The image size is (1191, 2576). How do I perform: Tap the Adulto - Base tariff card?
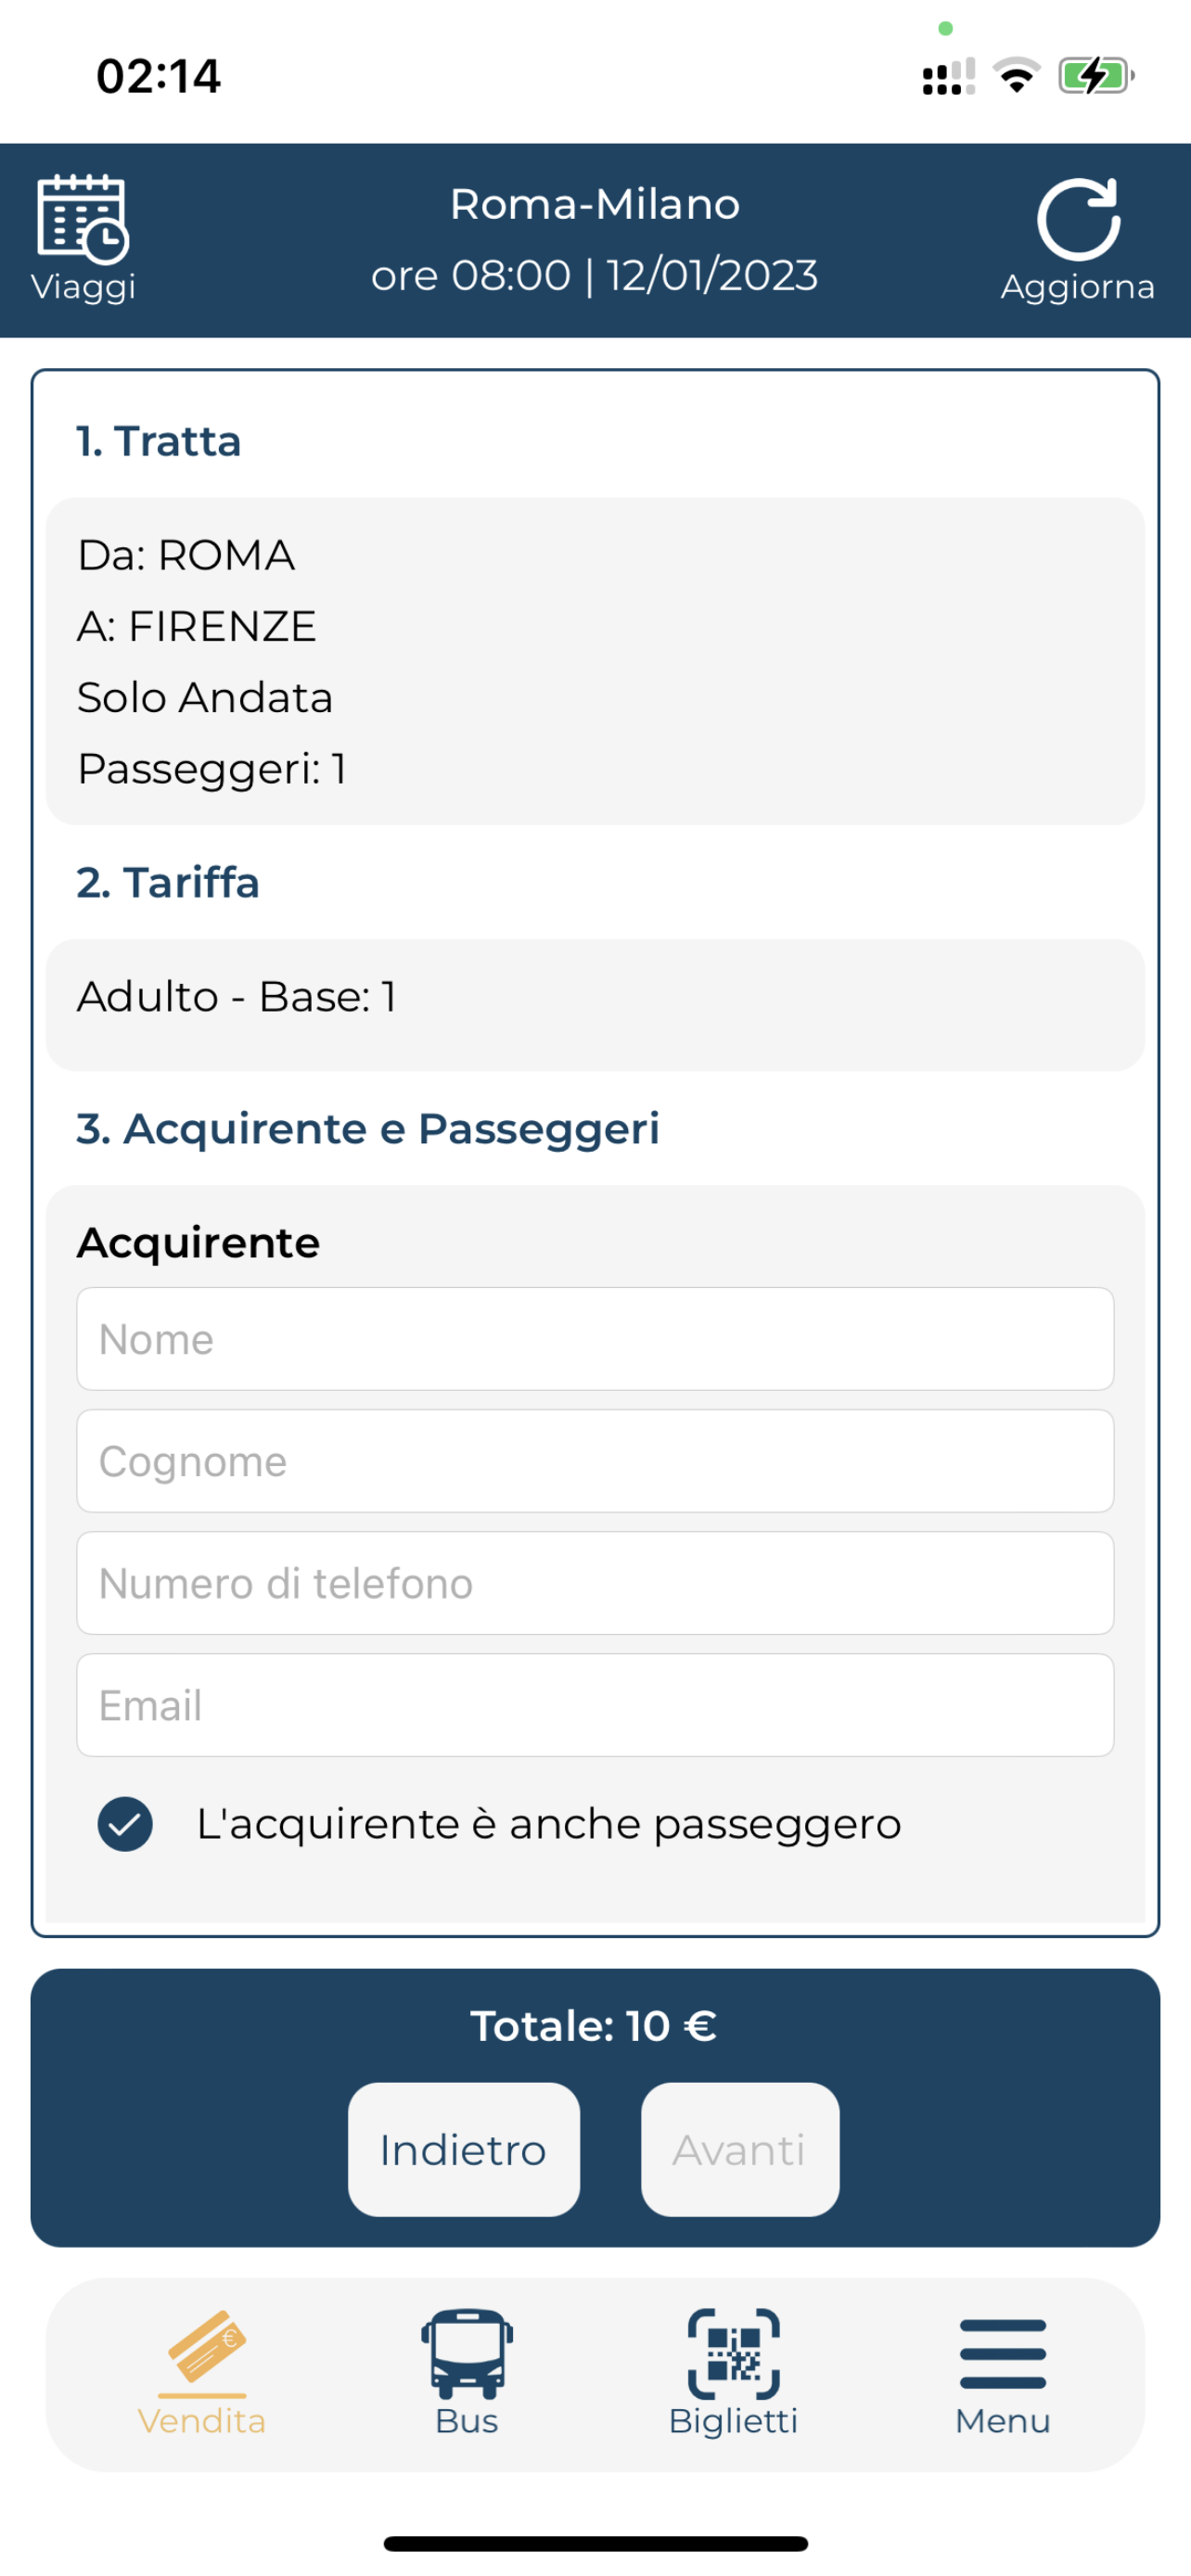(595, 1005)
